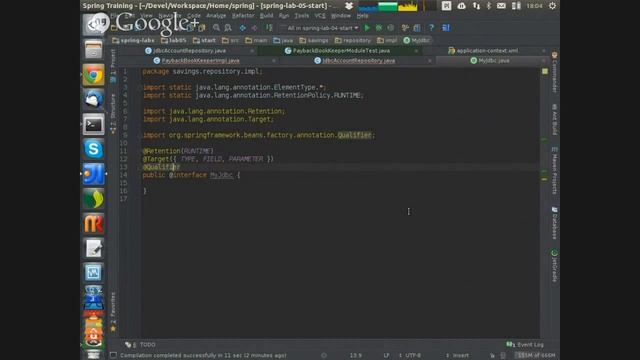Click the start breadcrumb folder
Screen dimensions: 640x360
(x=204, y=40)
